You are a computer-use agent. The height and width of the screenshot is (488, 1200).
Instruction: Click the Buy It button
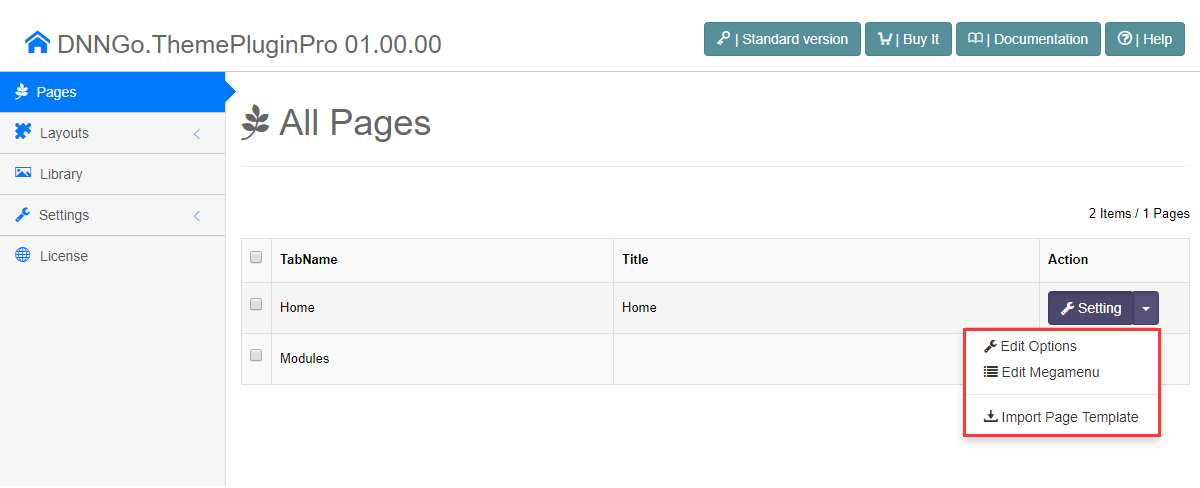click(x=908, y=39)
